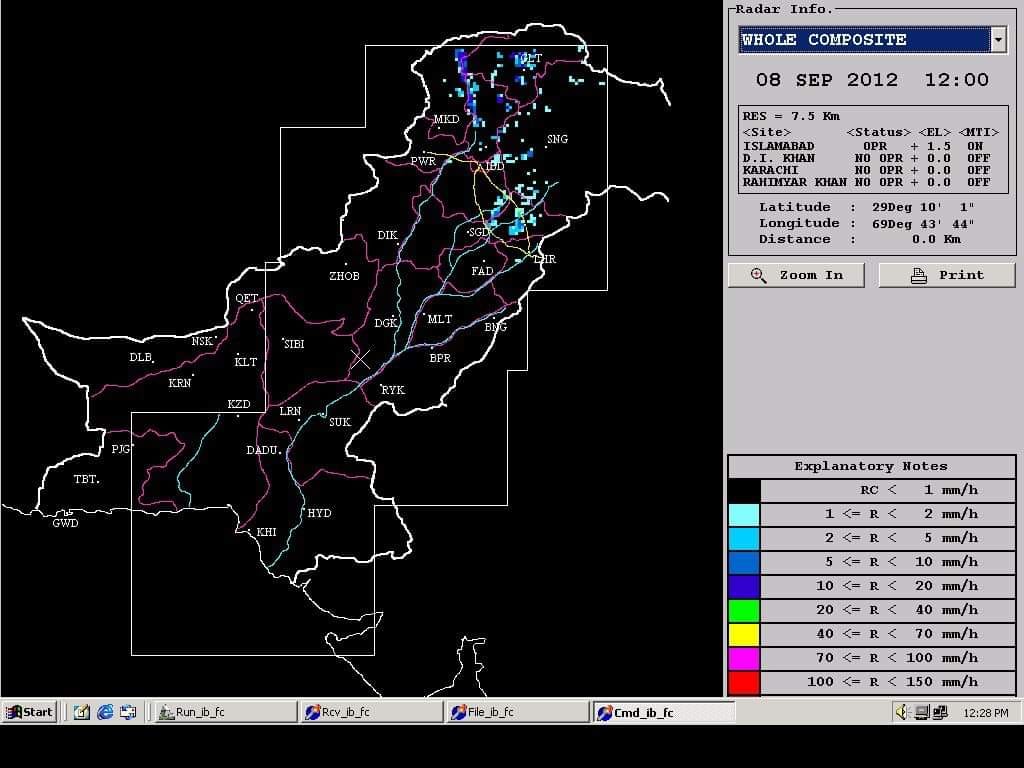Click the volume speaker tray icon

click(903, 712)
